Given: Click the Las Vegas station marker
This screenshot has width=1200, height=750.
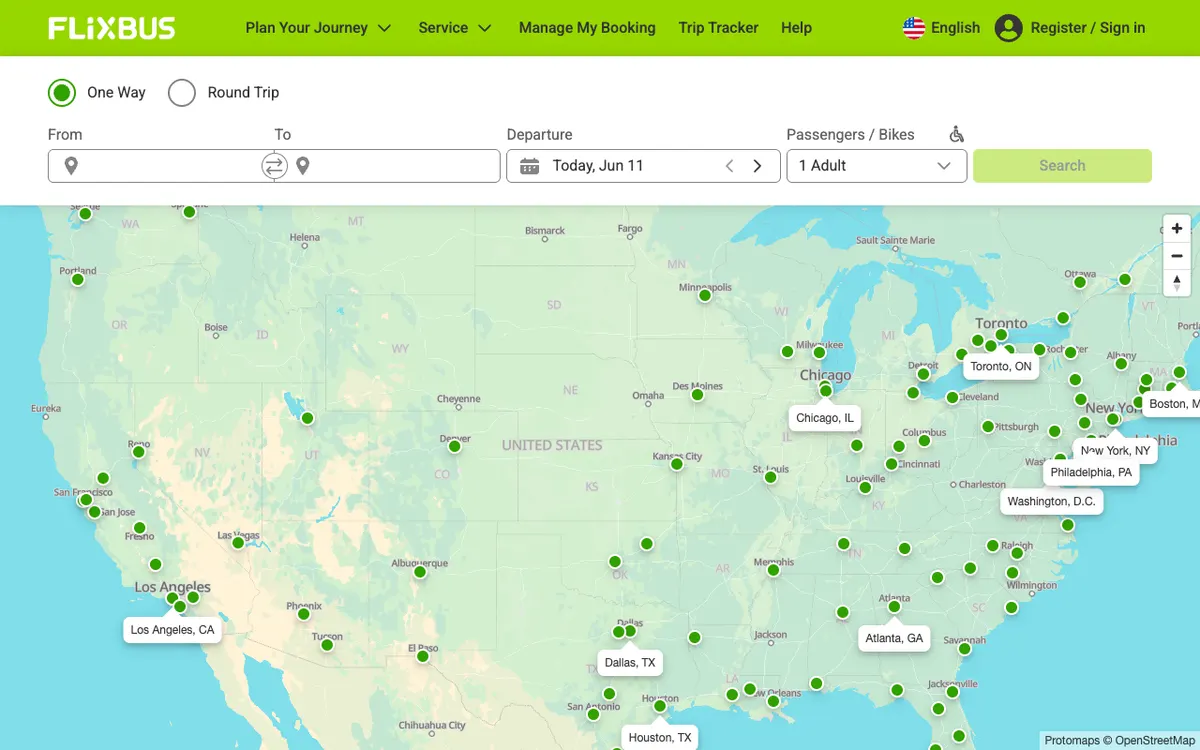Looking at the screenshot, I should click(x=238, y=543).
